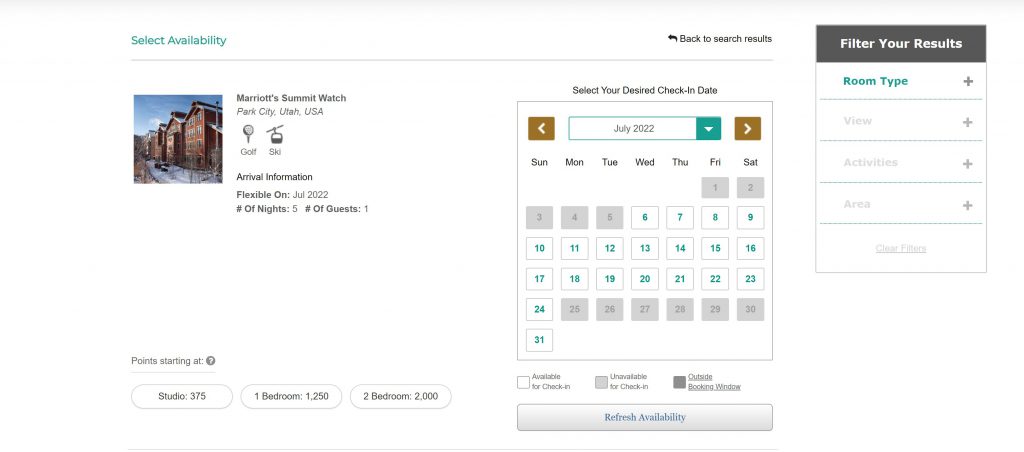Select July 6 as check-in date
The width and height of the screenshot is (1024, 452).
tap(645, 217)
